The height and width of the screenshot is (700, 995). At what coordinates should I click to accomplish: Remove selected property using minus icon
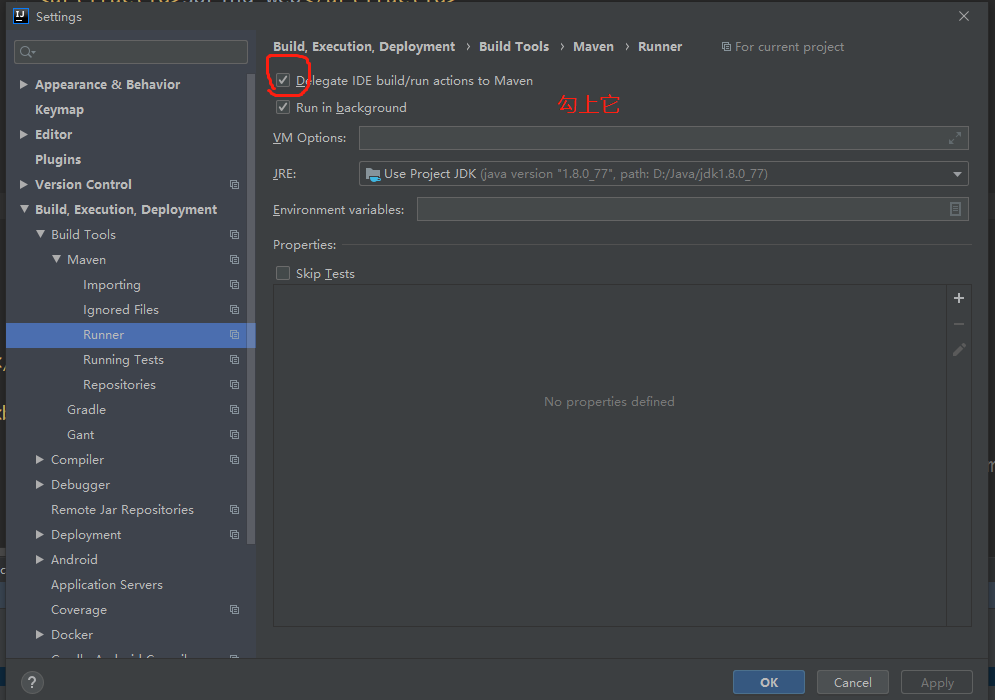(958, 323)
